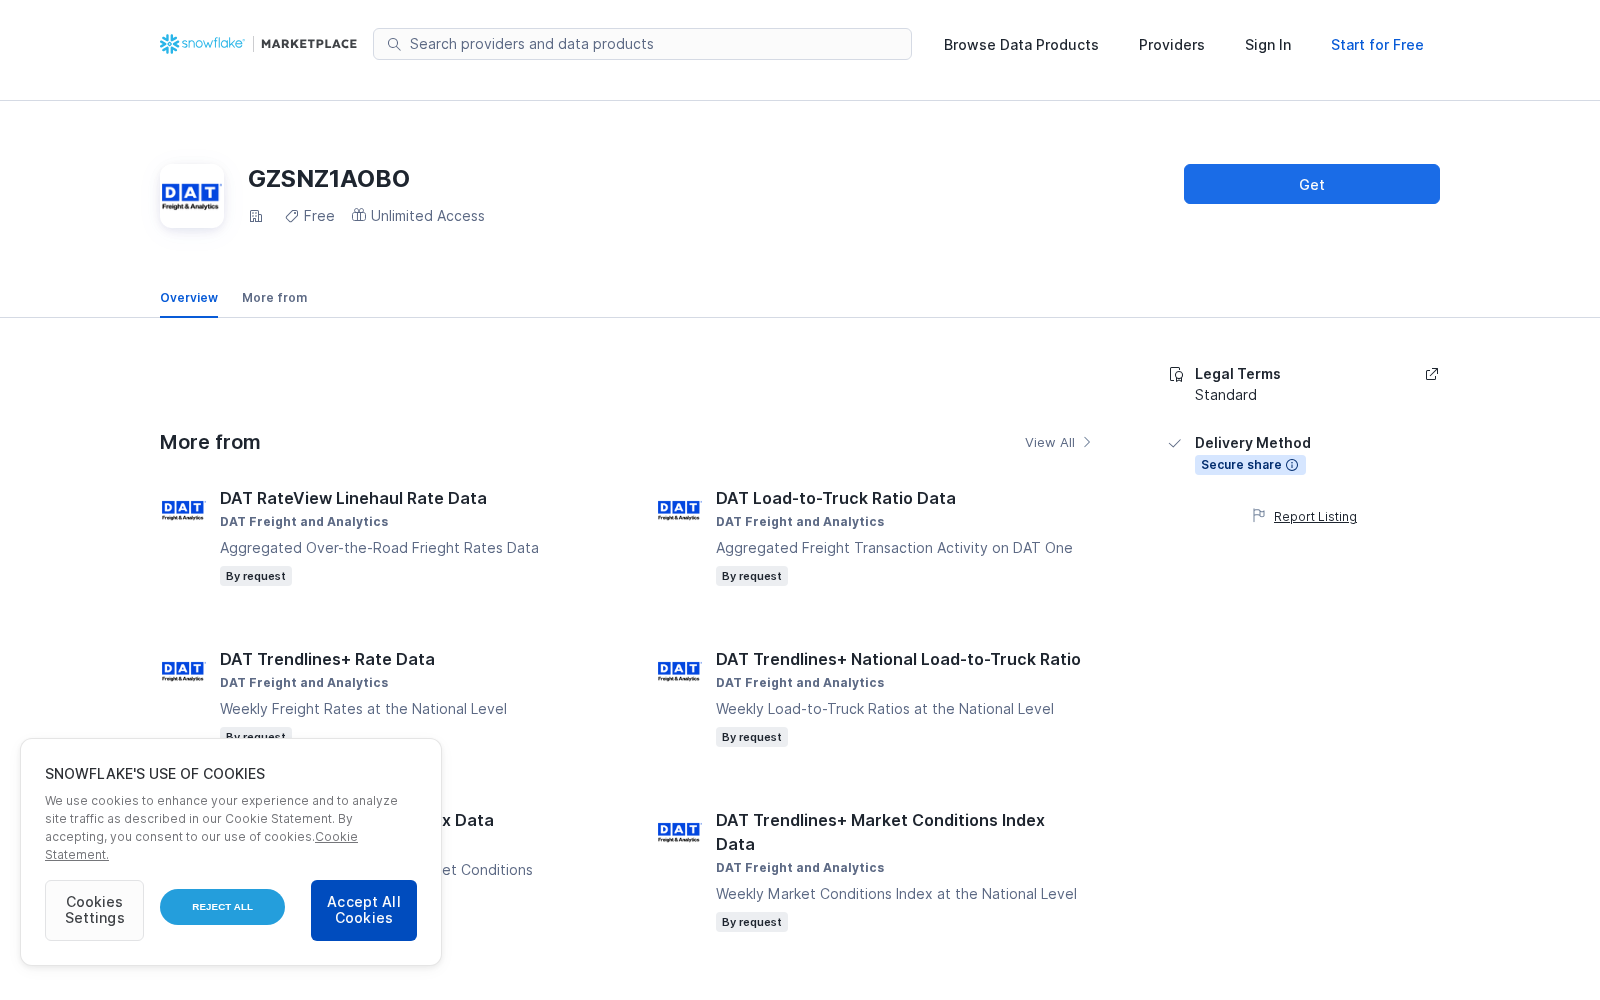This screenshot has height=1000, width=1600.
Task: Click the magnifying glass search icon
Action: point(394,44)
